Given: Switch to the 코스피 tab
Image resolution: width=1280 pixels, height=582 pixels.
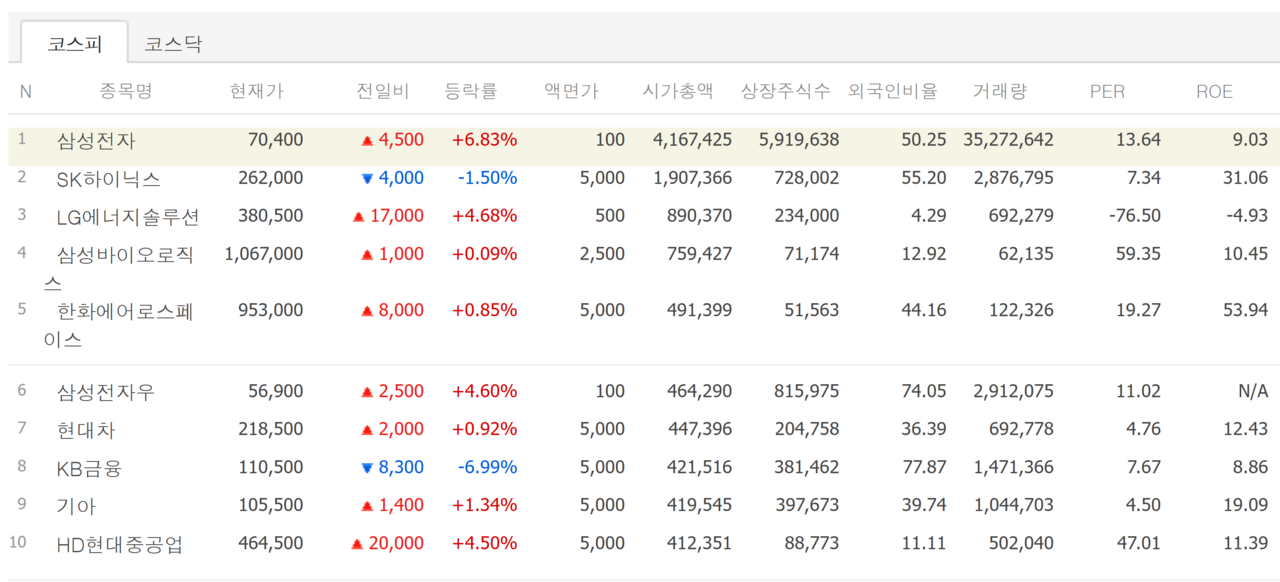Looking at the screenshot, I should click(x=74, y=44).
